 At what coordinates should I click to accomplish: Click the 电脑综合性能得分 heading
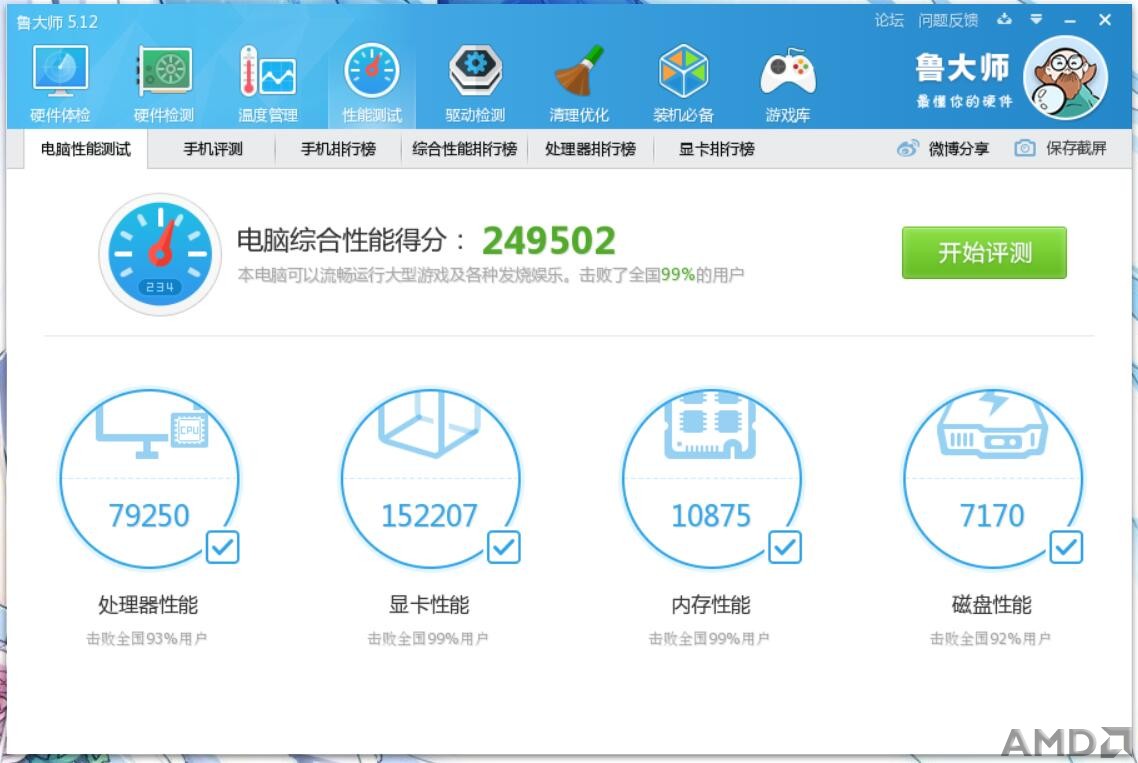(x=351, y=240)
